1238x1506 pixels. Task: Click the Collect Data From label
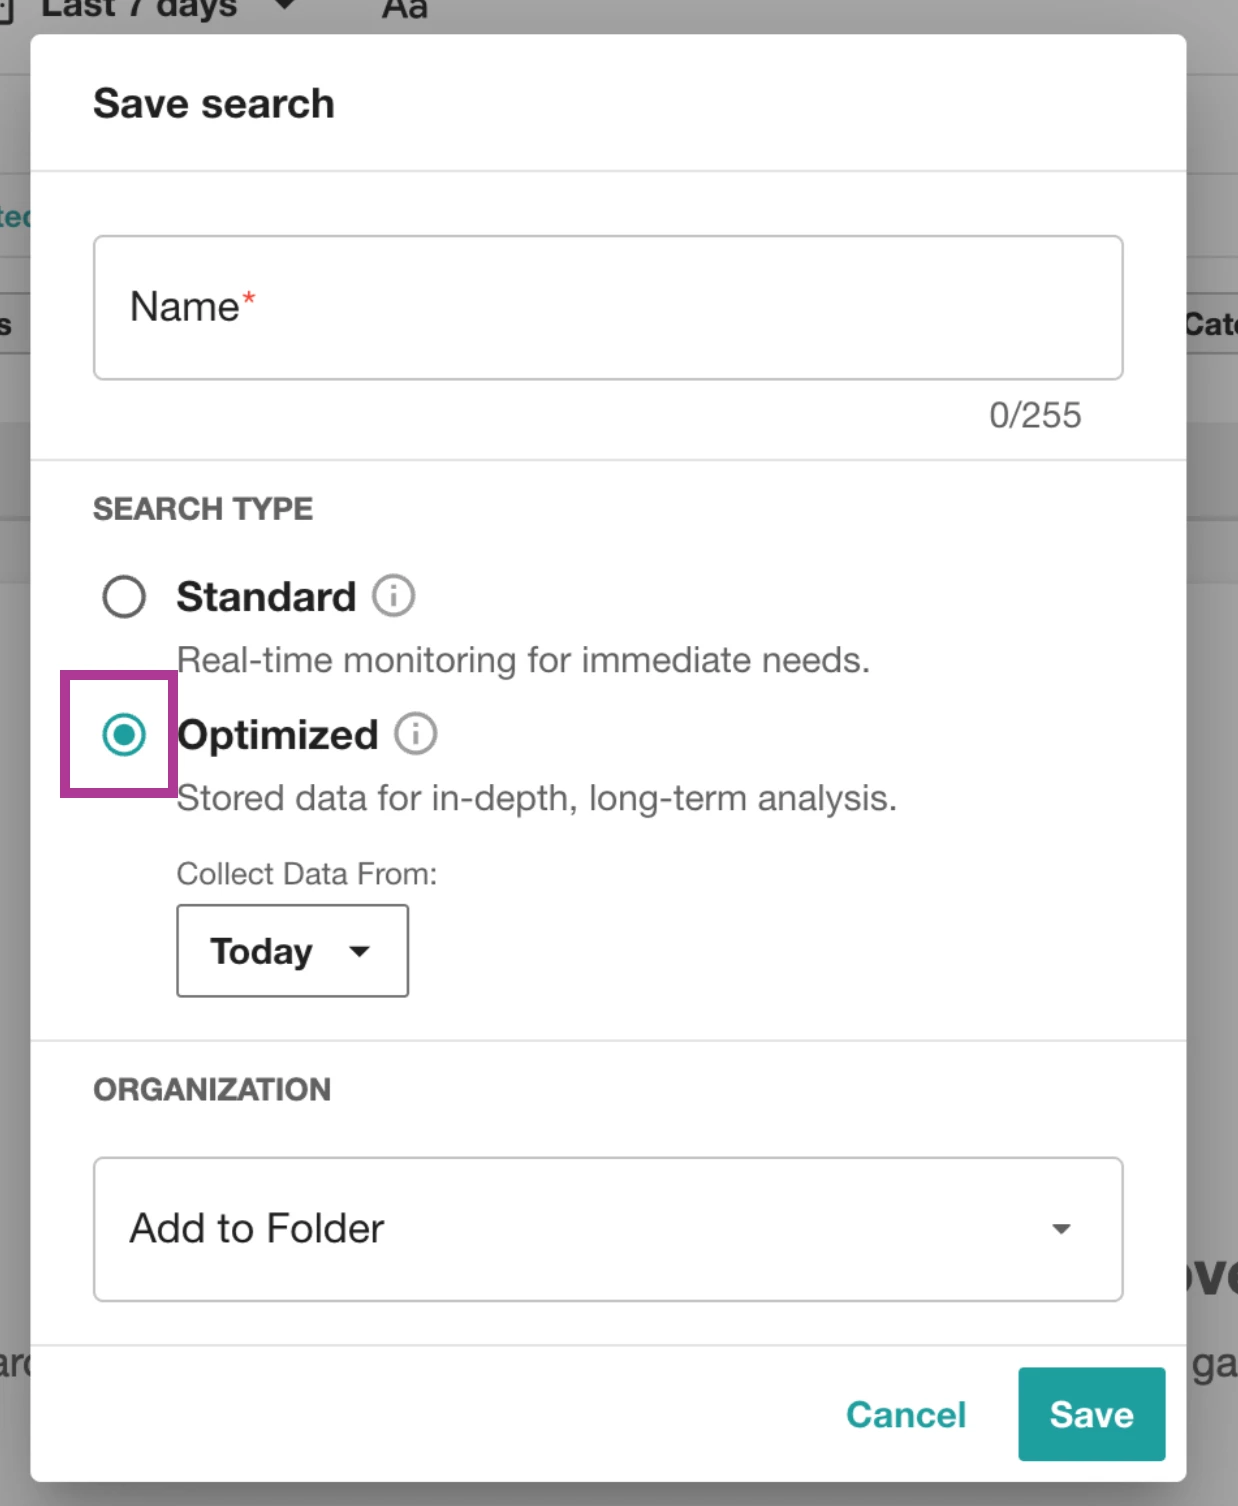coord(307,874)
